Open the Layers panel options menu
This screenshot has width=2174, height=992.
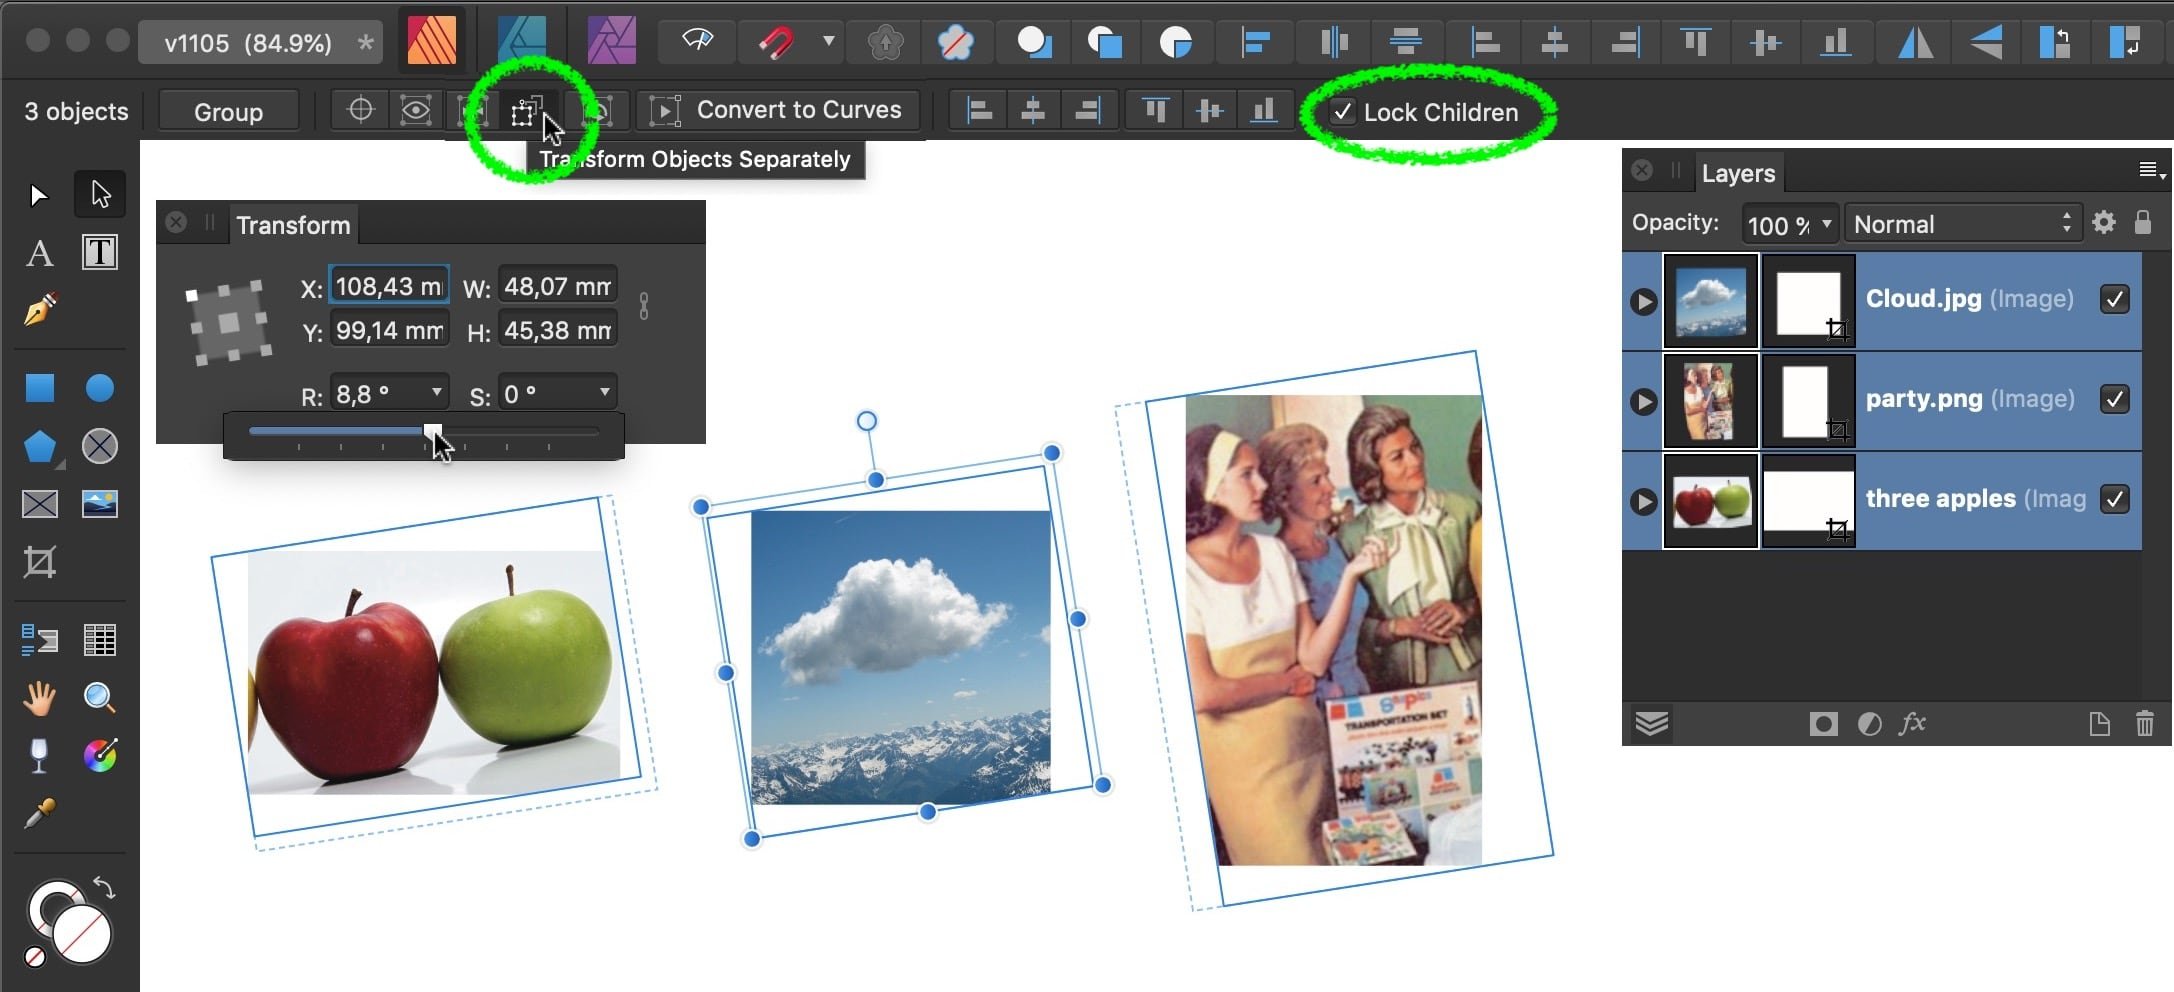(x=2151, y=171)
